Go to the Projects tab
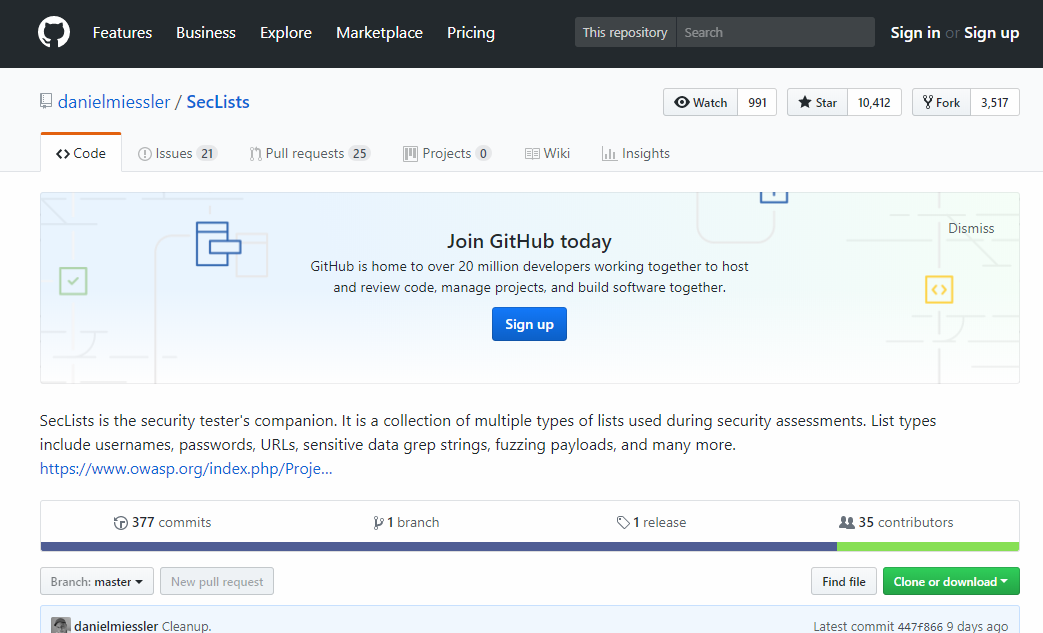The height and width of the screenshot is (633, 1043). 447,153
